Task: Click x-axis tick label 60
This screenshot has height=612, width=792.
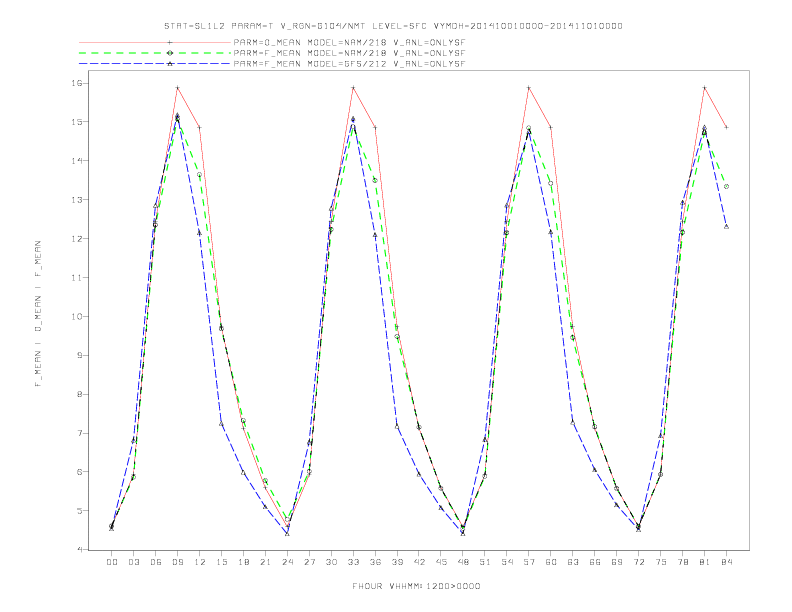Action: click(551, 562)
